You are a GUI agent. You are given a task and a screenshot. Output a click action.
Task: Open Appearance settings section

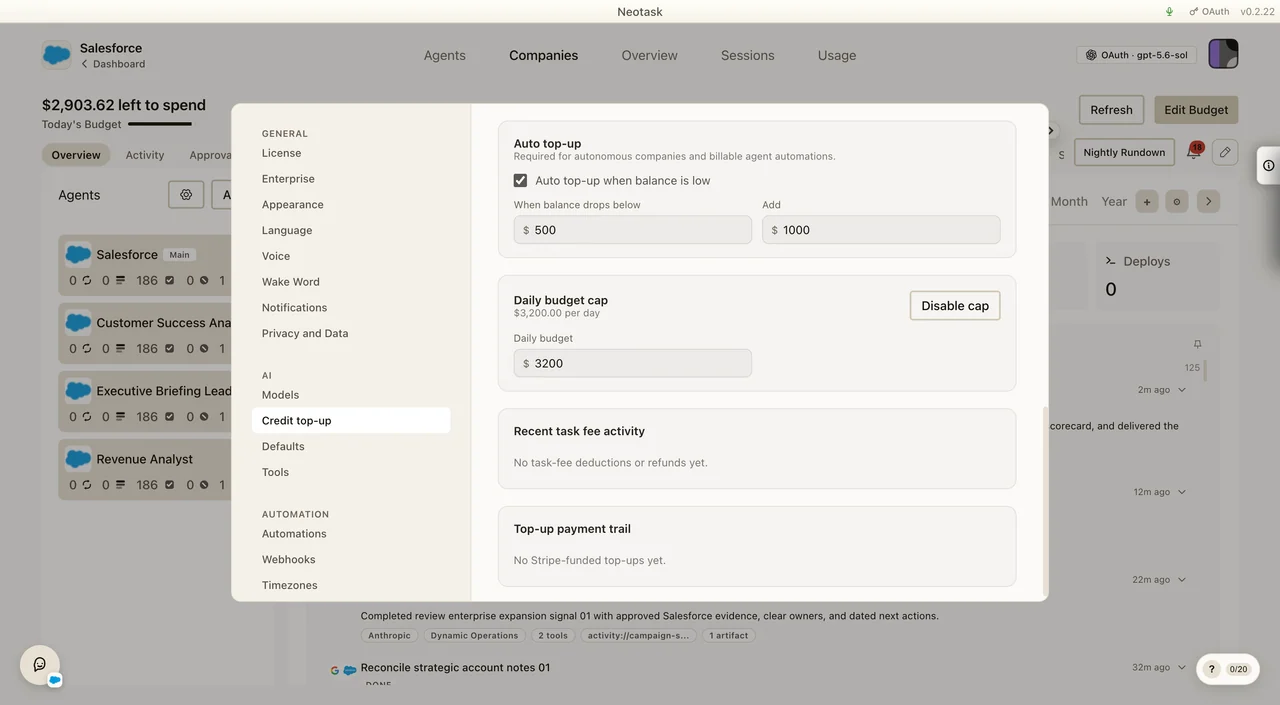coord(350,205)
